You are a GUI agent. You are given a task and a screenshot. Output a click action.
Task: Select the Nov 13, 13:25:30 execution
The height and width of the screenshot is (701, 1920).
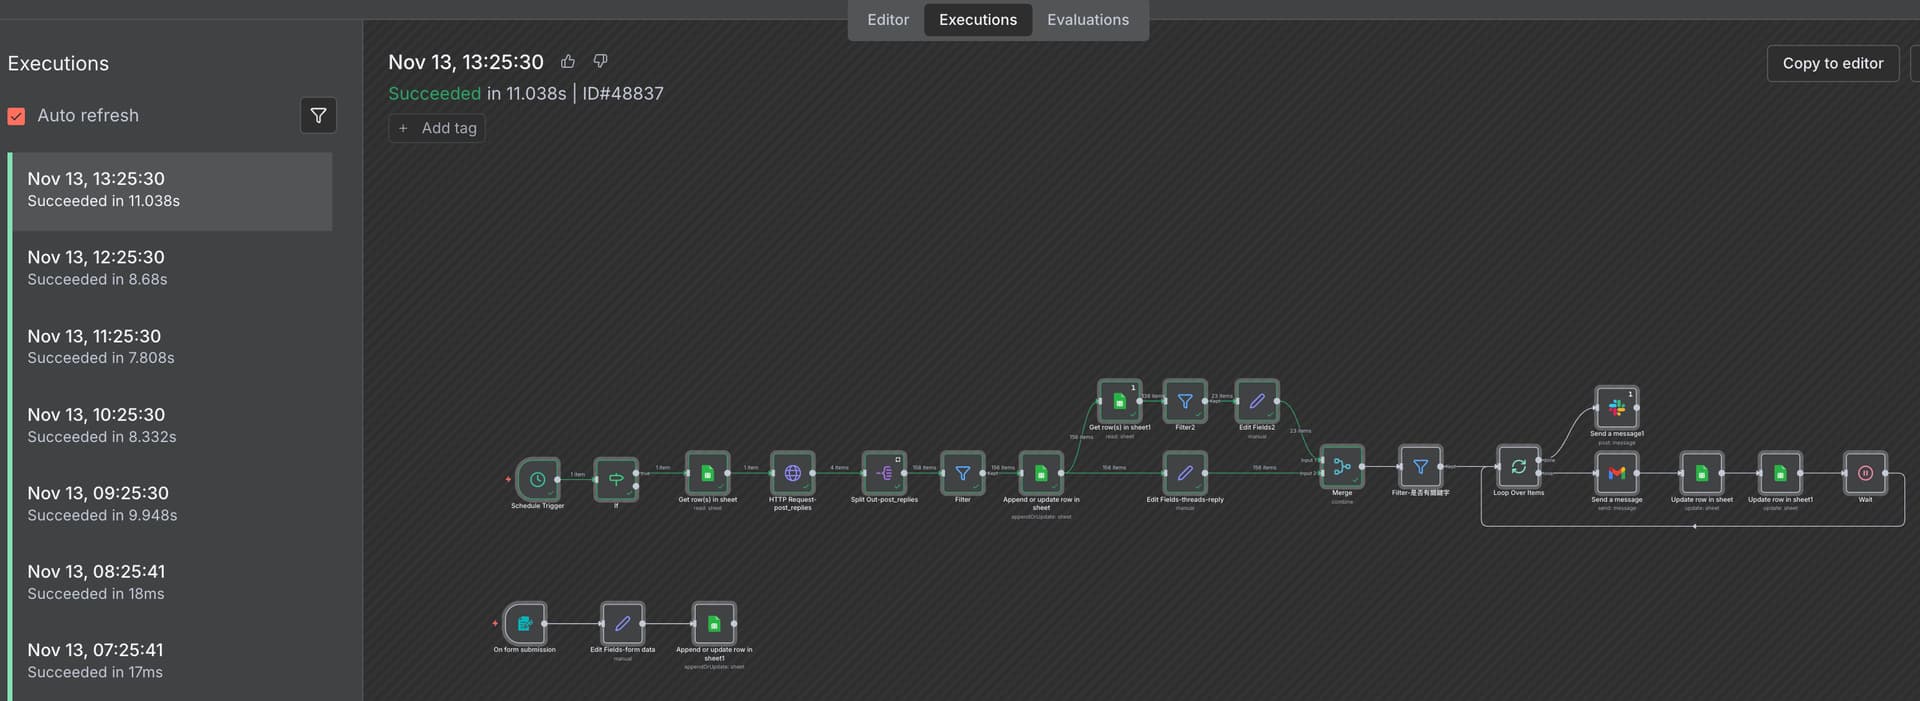tap(172, 191)
